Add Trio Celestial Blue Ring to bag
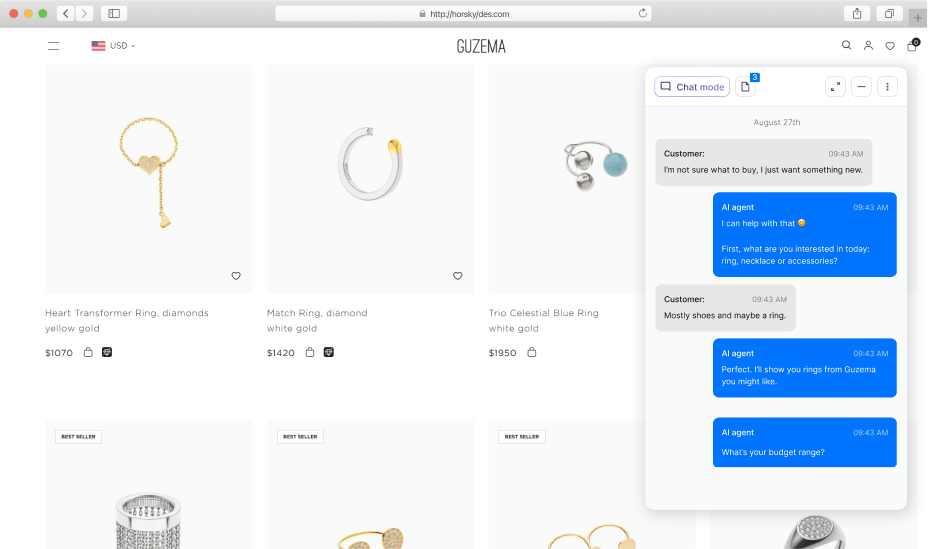 click(531, 352)
